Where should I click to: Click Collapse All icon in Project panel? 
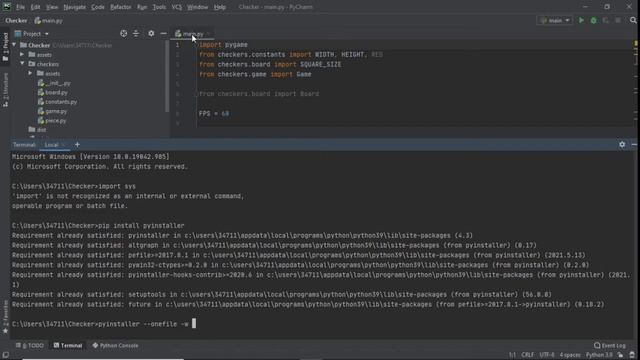click(136, 33)
